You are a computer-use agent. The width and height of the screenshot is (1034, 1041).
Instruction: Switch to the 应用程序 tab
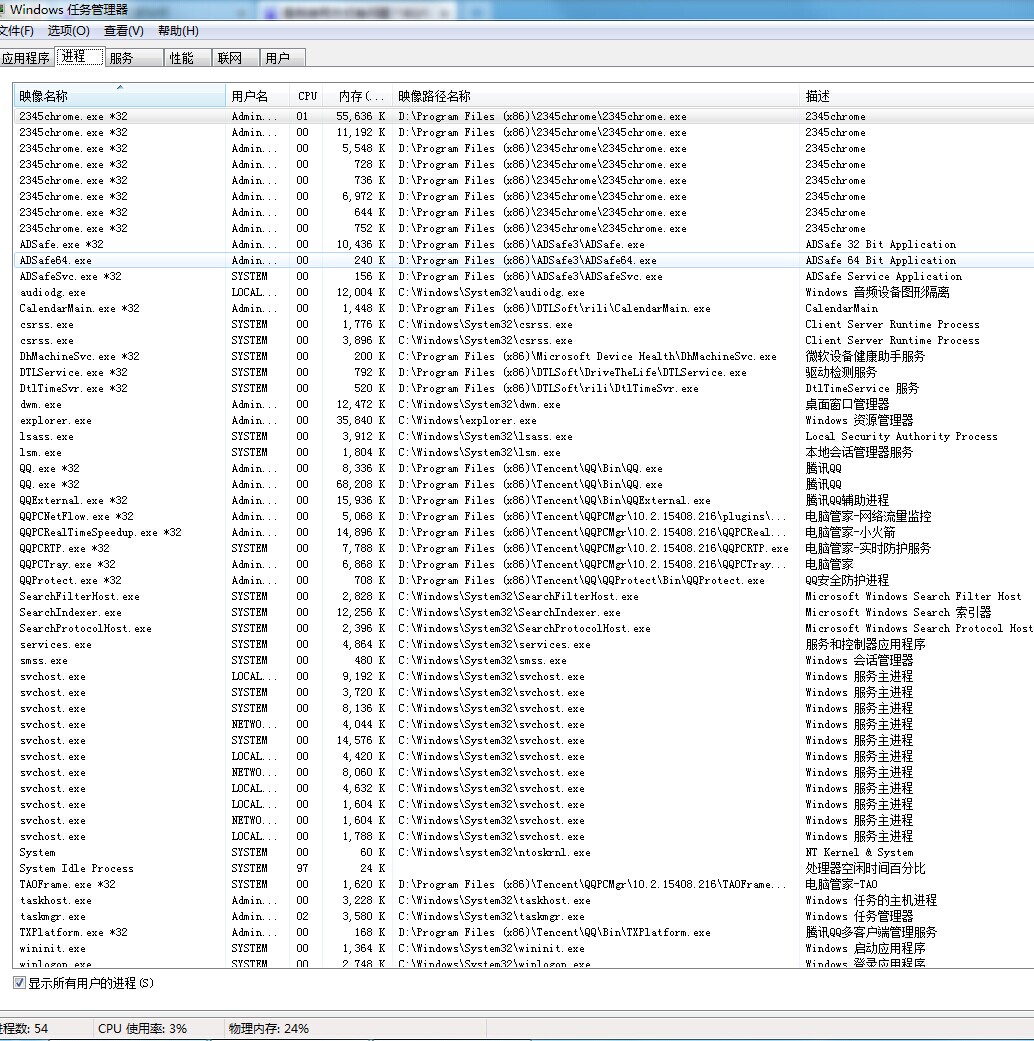click(x=26, y=58)
